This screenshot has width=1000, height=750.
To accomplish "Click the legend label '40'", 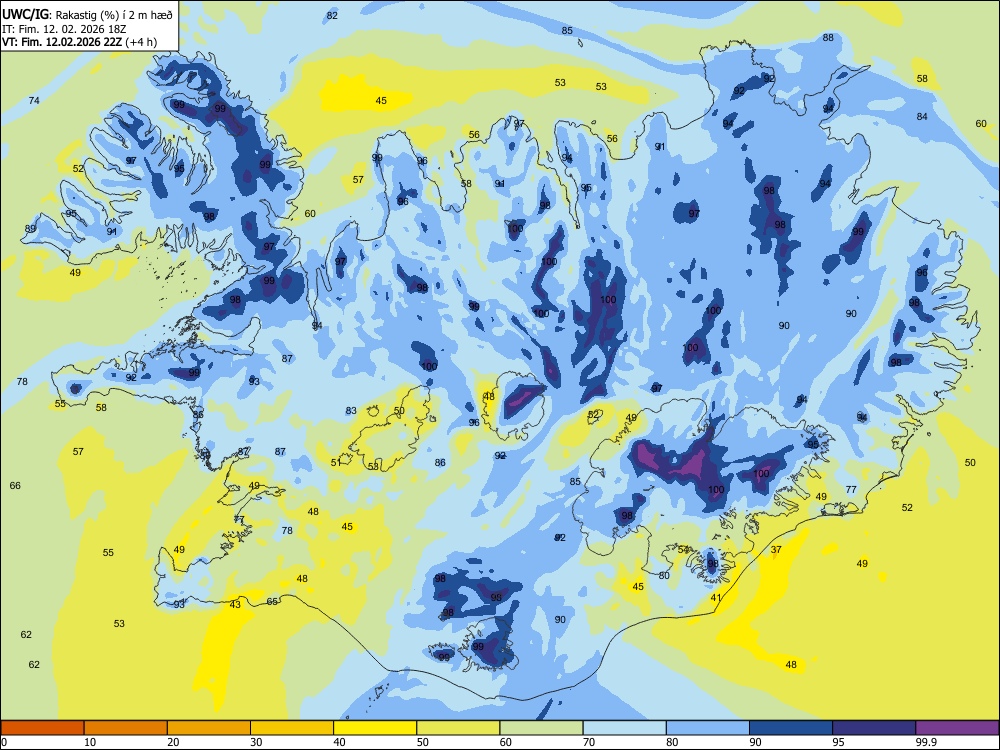I will click(x=339, y=742).
